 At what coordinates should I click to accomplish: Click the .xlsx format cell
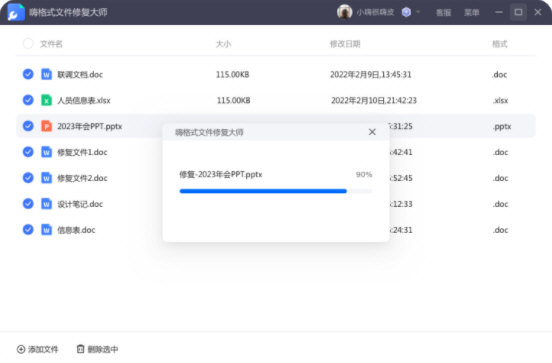click(x=500, y=100)
